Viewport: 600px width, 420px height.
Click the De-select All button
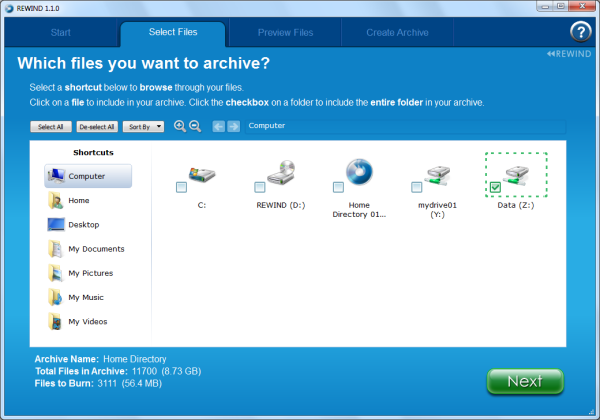click(x=97, y=127)
